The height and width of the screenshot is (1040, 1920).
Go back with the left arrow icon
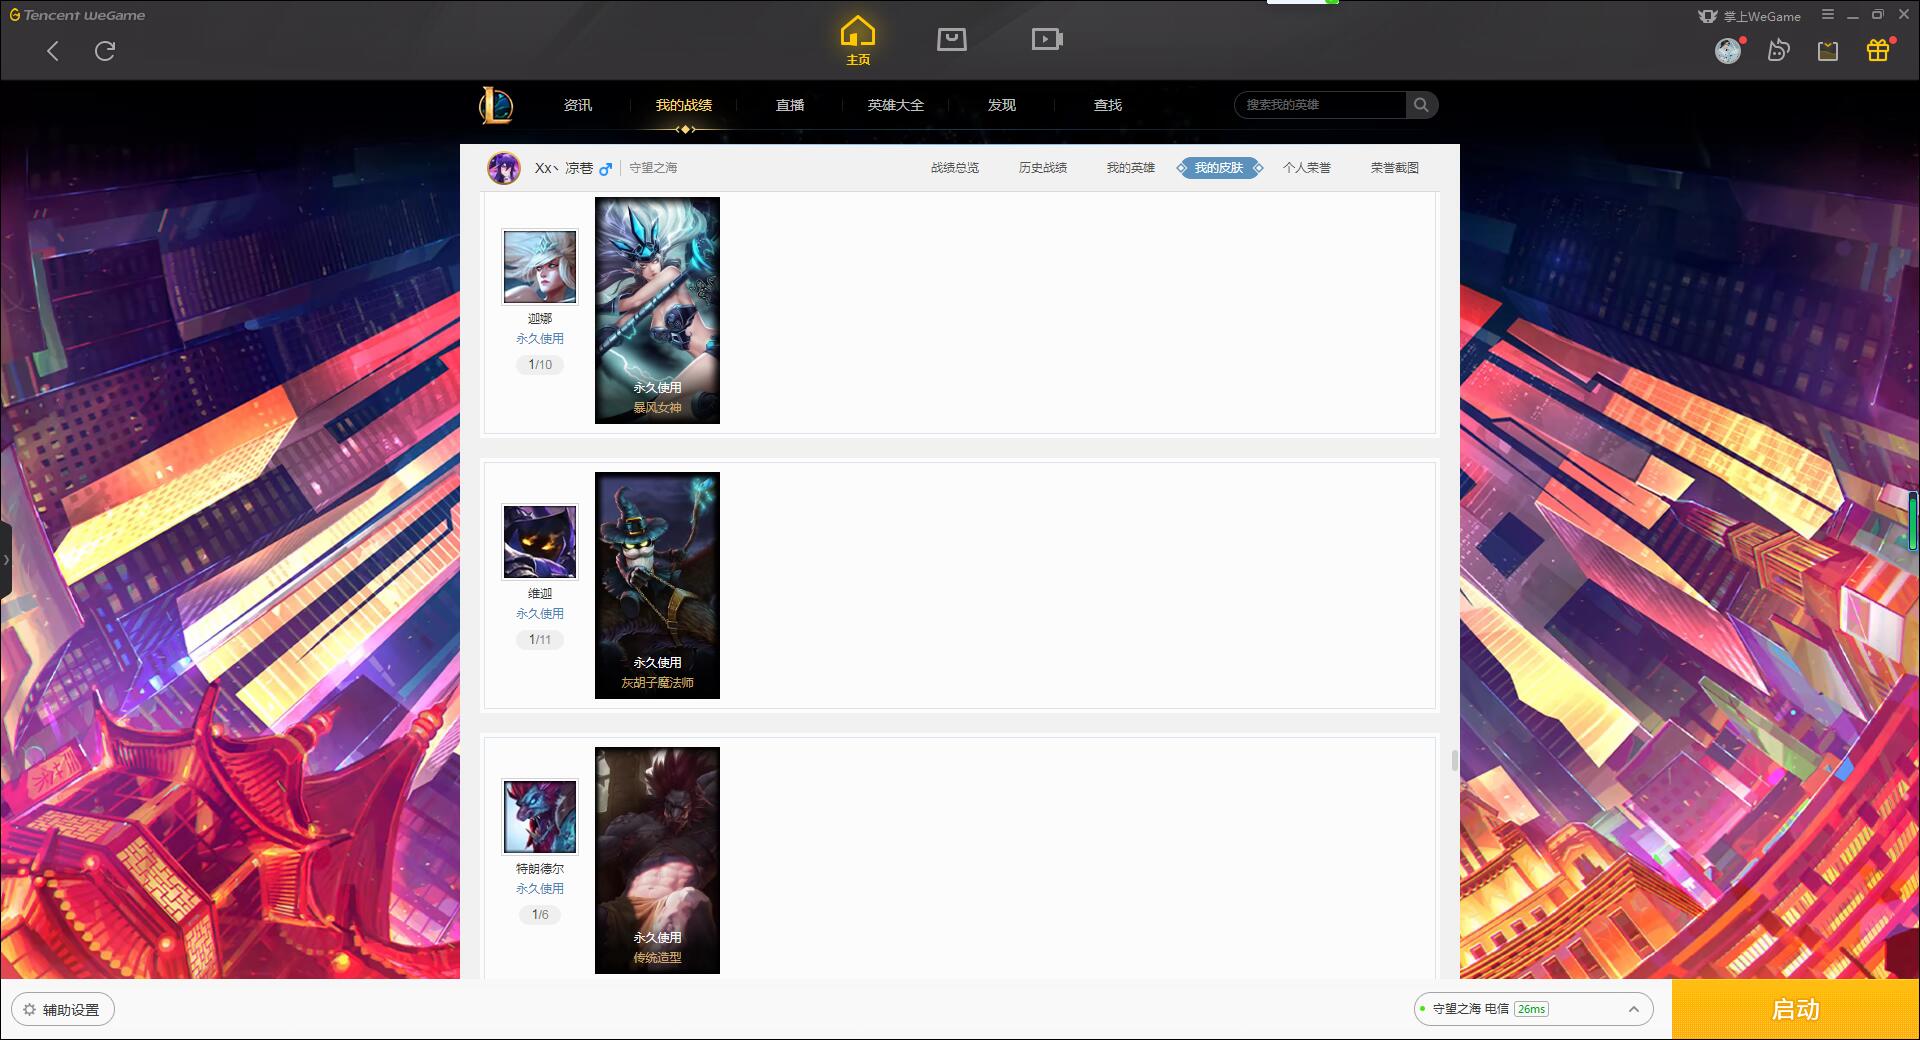53,51
